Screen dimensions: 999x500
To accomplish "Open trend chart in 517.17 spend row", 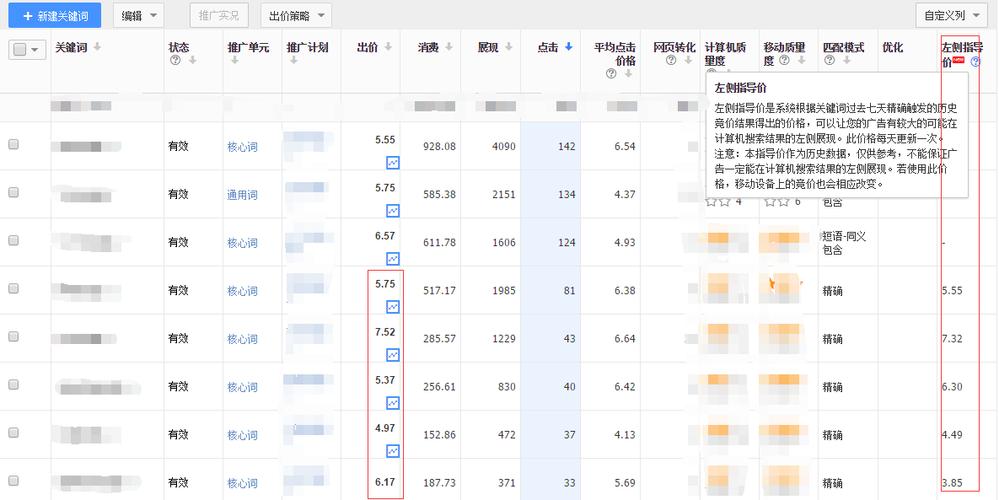I will (392, 307).
